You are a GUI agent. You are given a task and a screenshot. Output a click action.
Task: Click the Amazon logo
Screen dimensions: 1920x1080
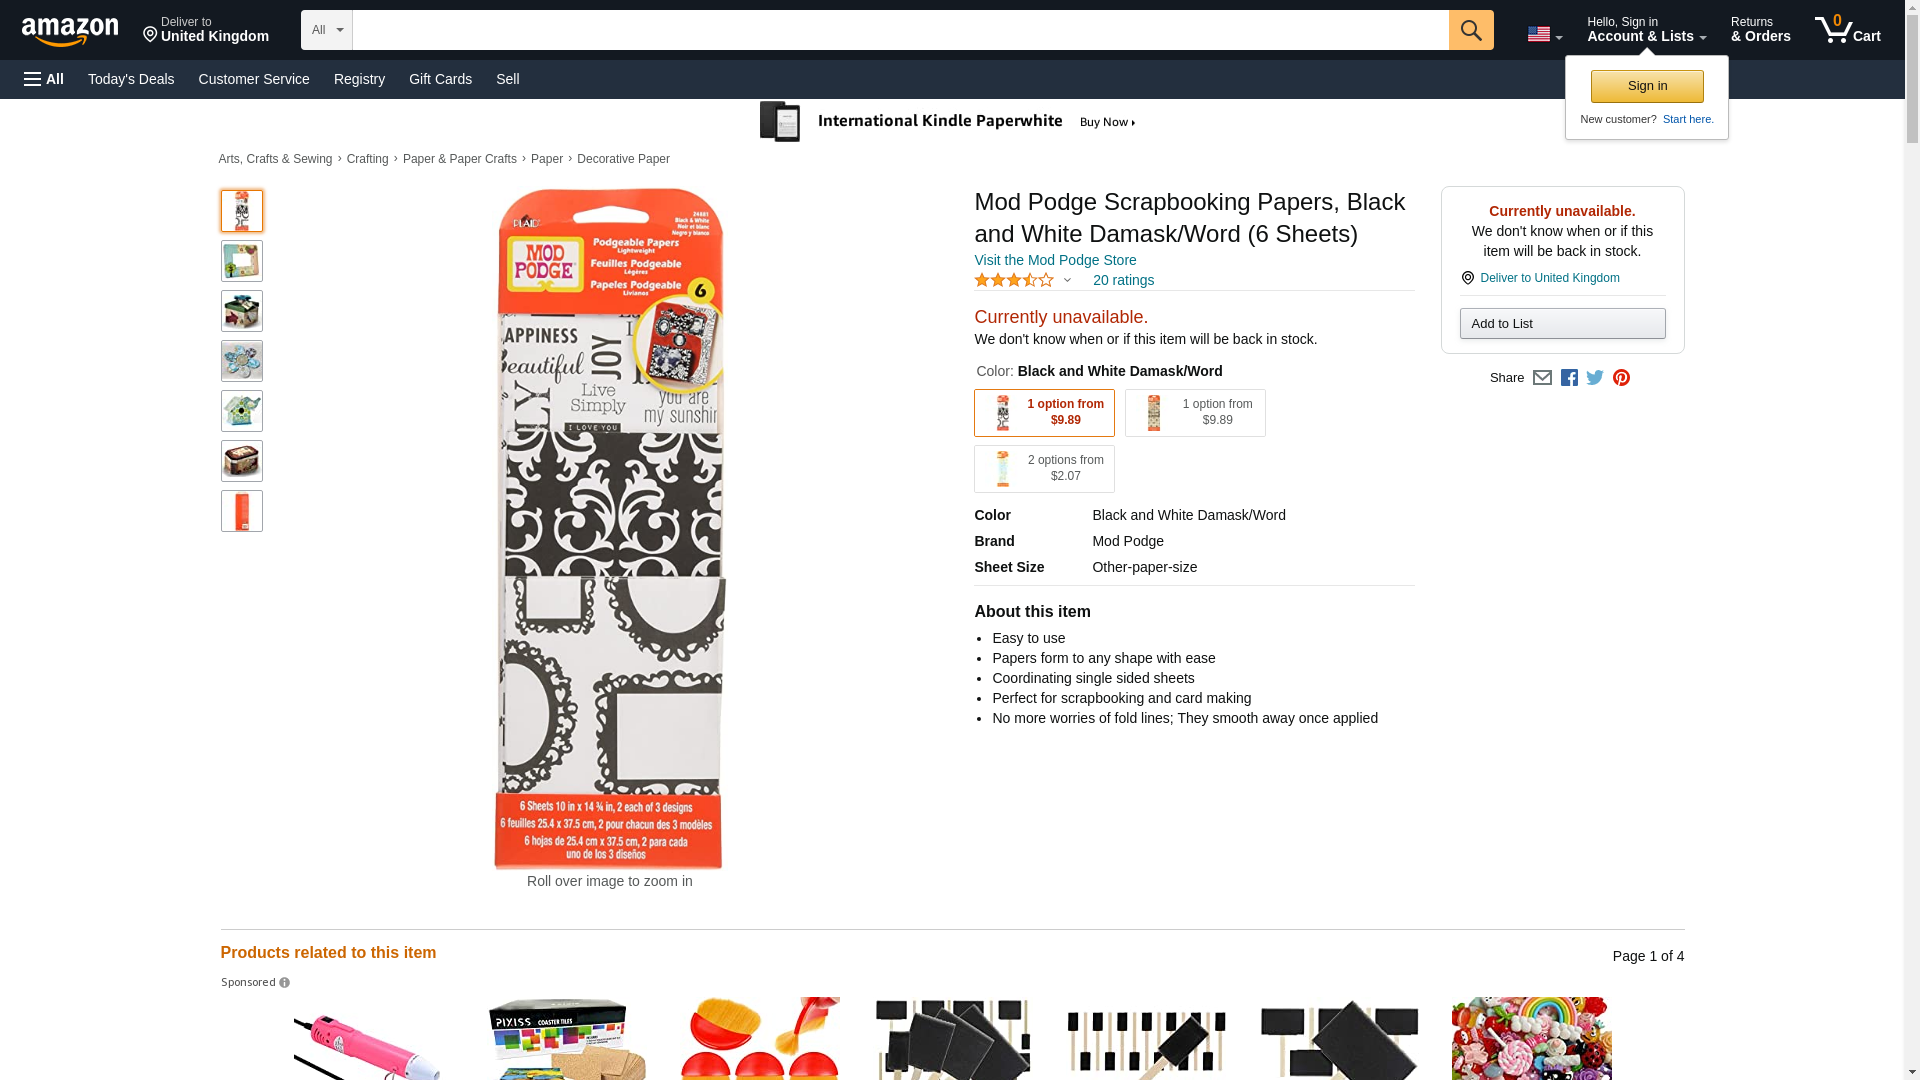[x=70, y=31]
